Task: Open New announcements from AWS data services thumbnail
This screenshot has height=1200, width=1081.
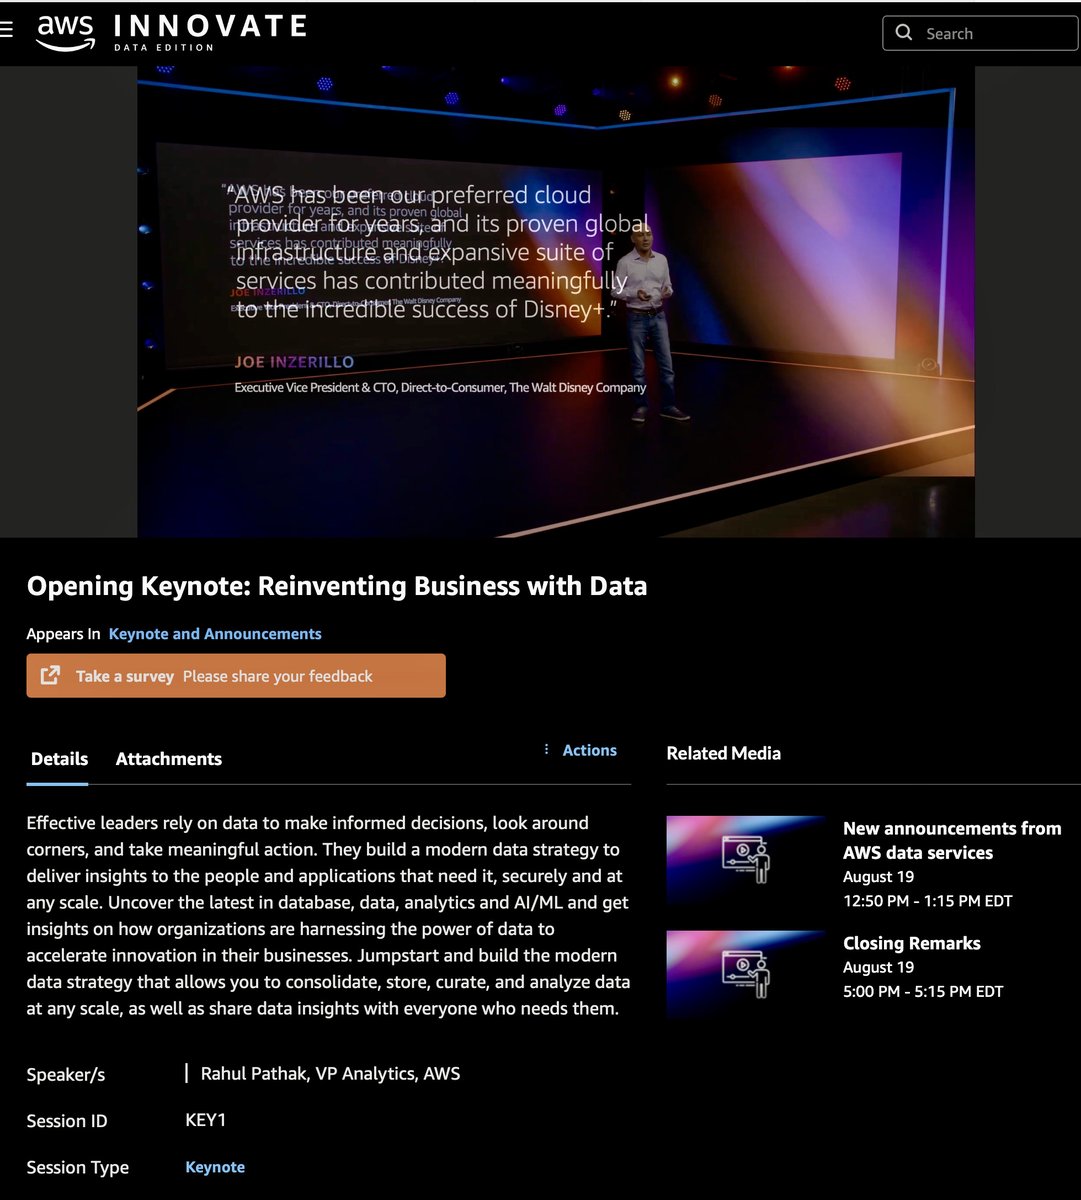Action: click(x=745, y=860)
